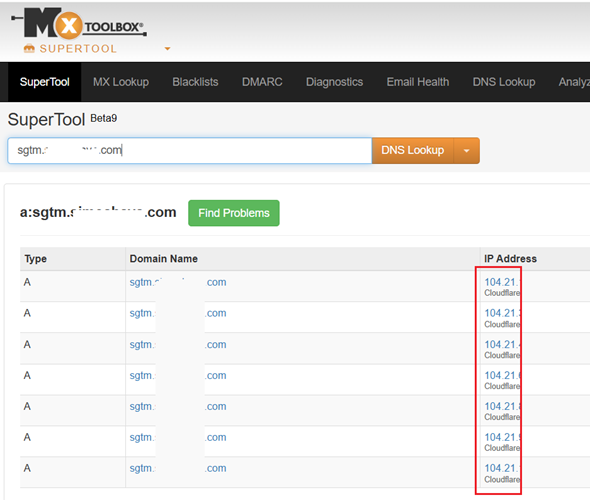Click the sixth row's 104.21 IP link
The height and width of the screenshot is (500, 590).
click(x=502, y=437)
